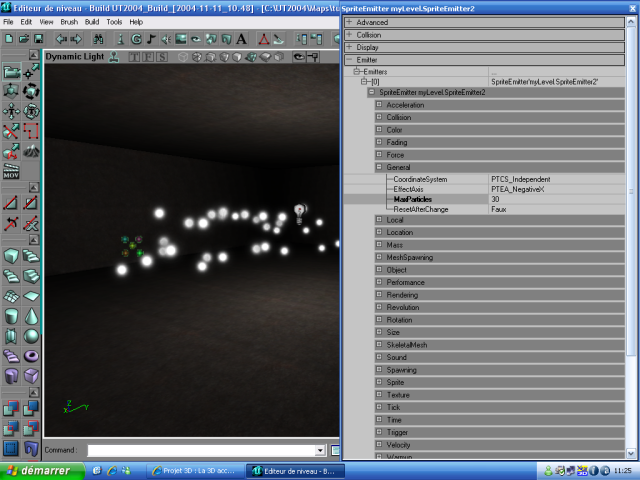640x480 pixels.
Task: Expand the Advanced properties section
Action: pyautogui.click(x=349, y=22)
